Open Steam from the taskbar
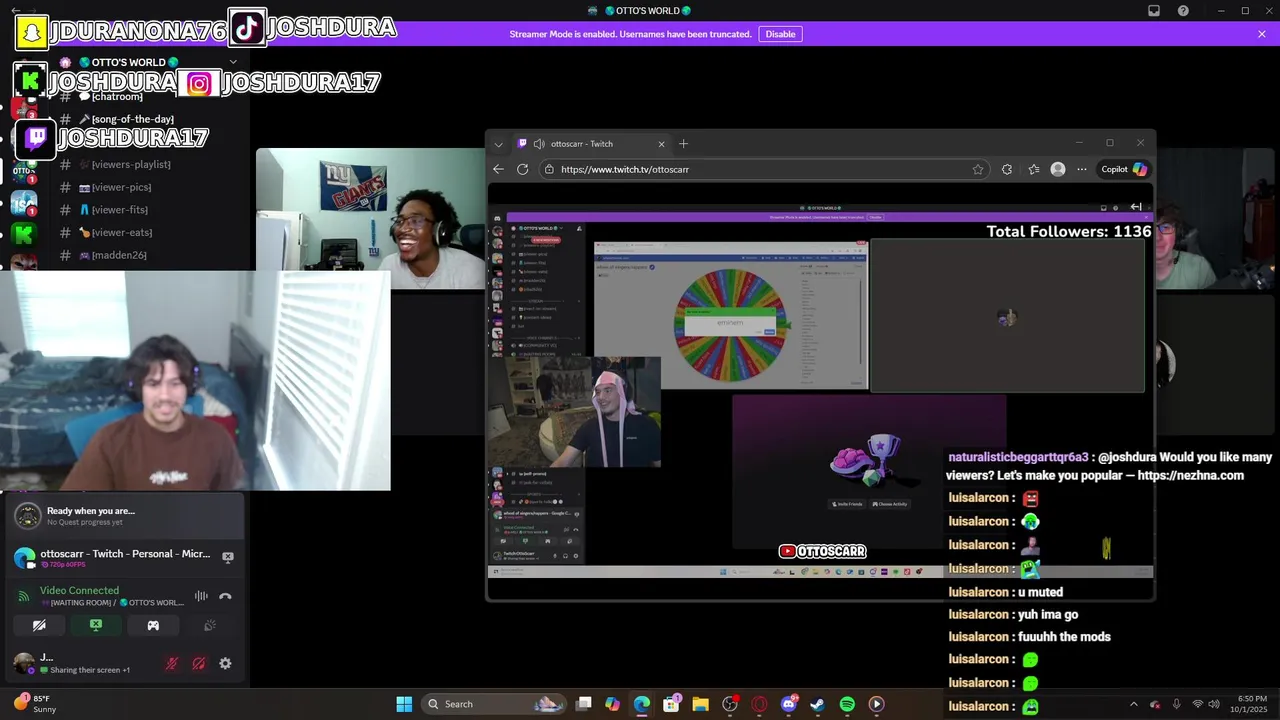The height and width of the screenshot is (720, 1280). [817, 704]
